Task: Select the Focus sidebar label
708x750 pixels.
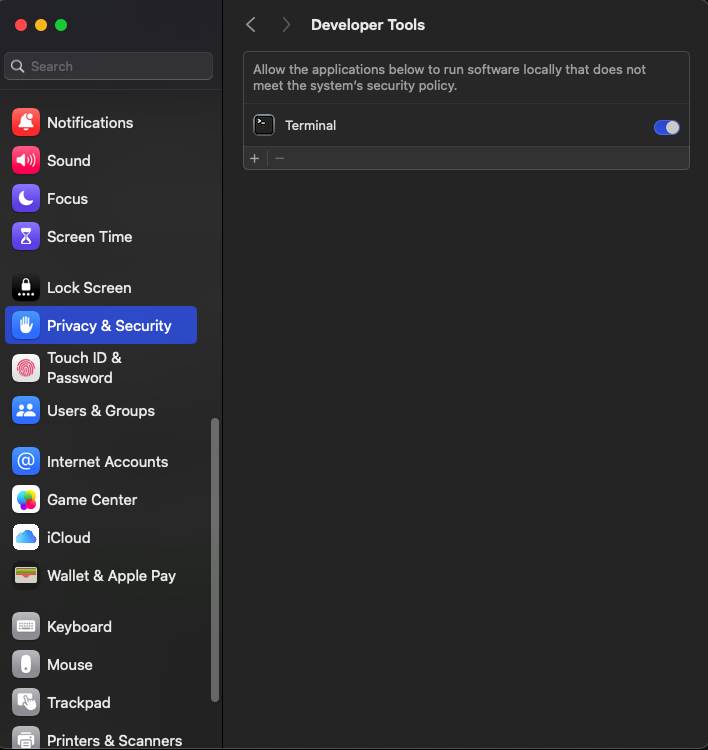Action: click(67, 199)
